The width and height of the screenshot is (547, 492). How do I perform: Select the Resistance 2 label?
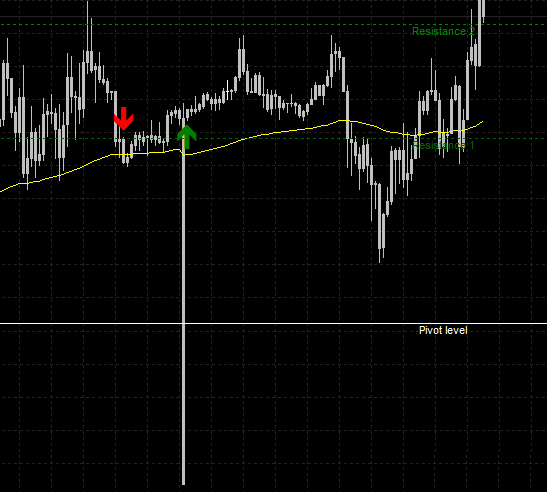coord(443,31)
